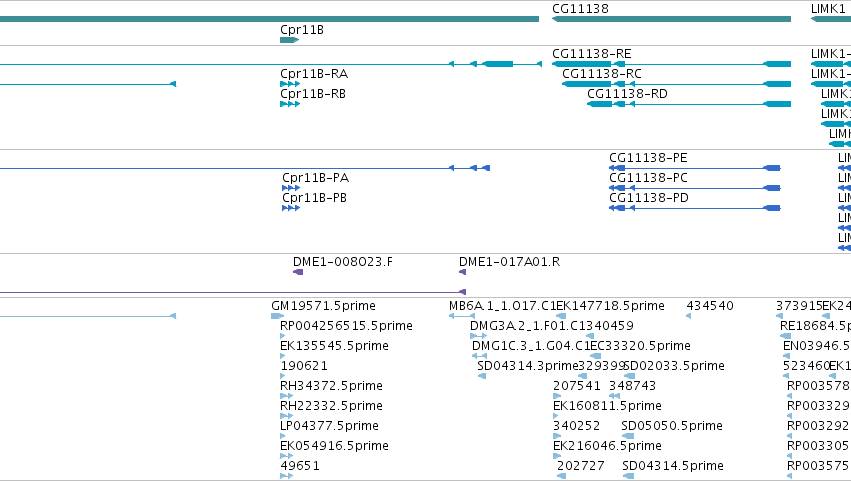Click the 348743 EST label
This screenshot has height=481, width=851.
[632, 386]
